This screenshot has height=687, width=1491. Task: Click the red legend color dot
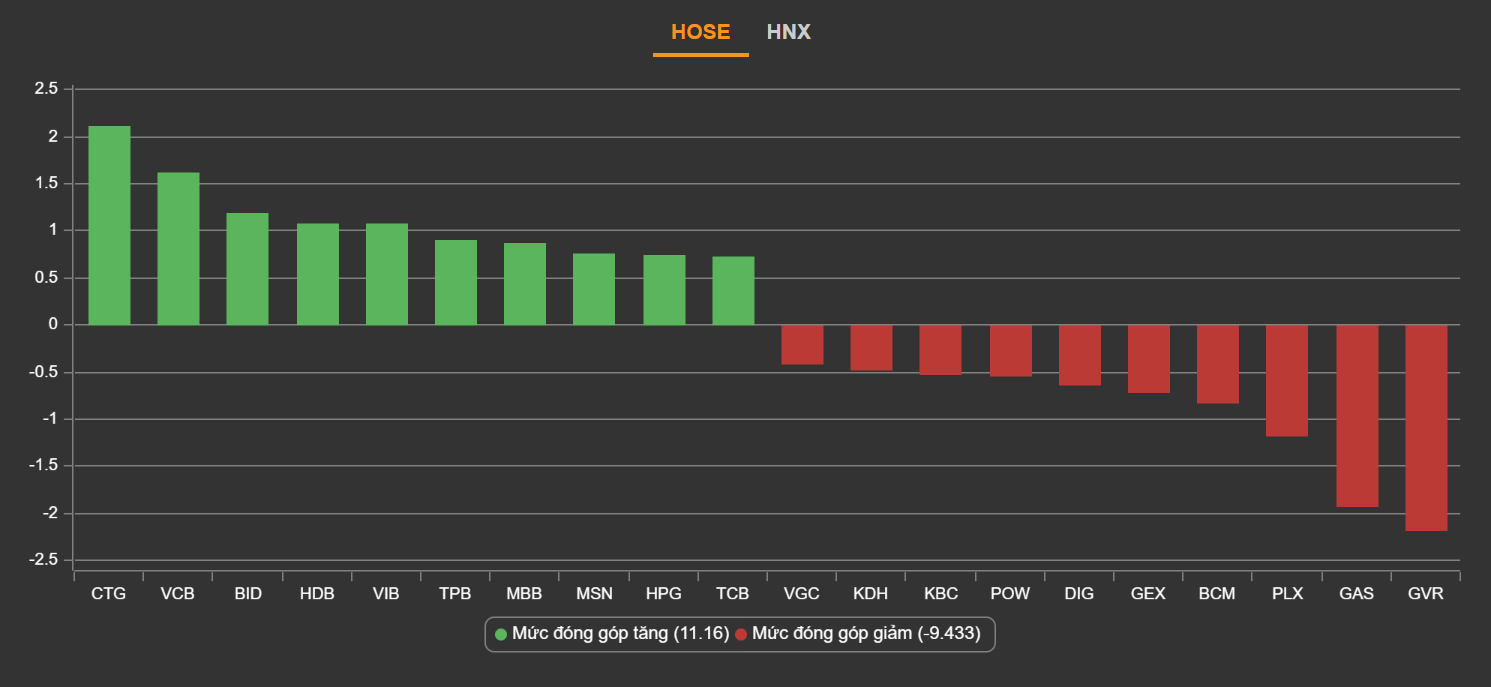(741, 634)
